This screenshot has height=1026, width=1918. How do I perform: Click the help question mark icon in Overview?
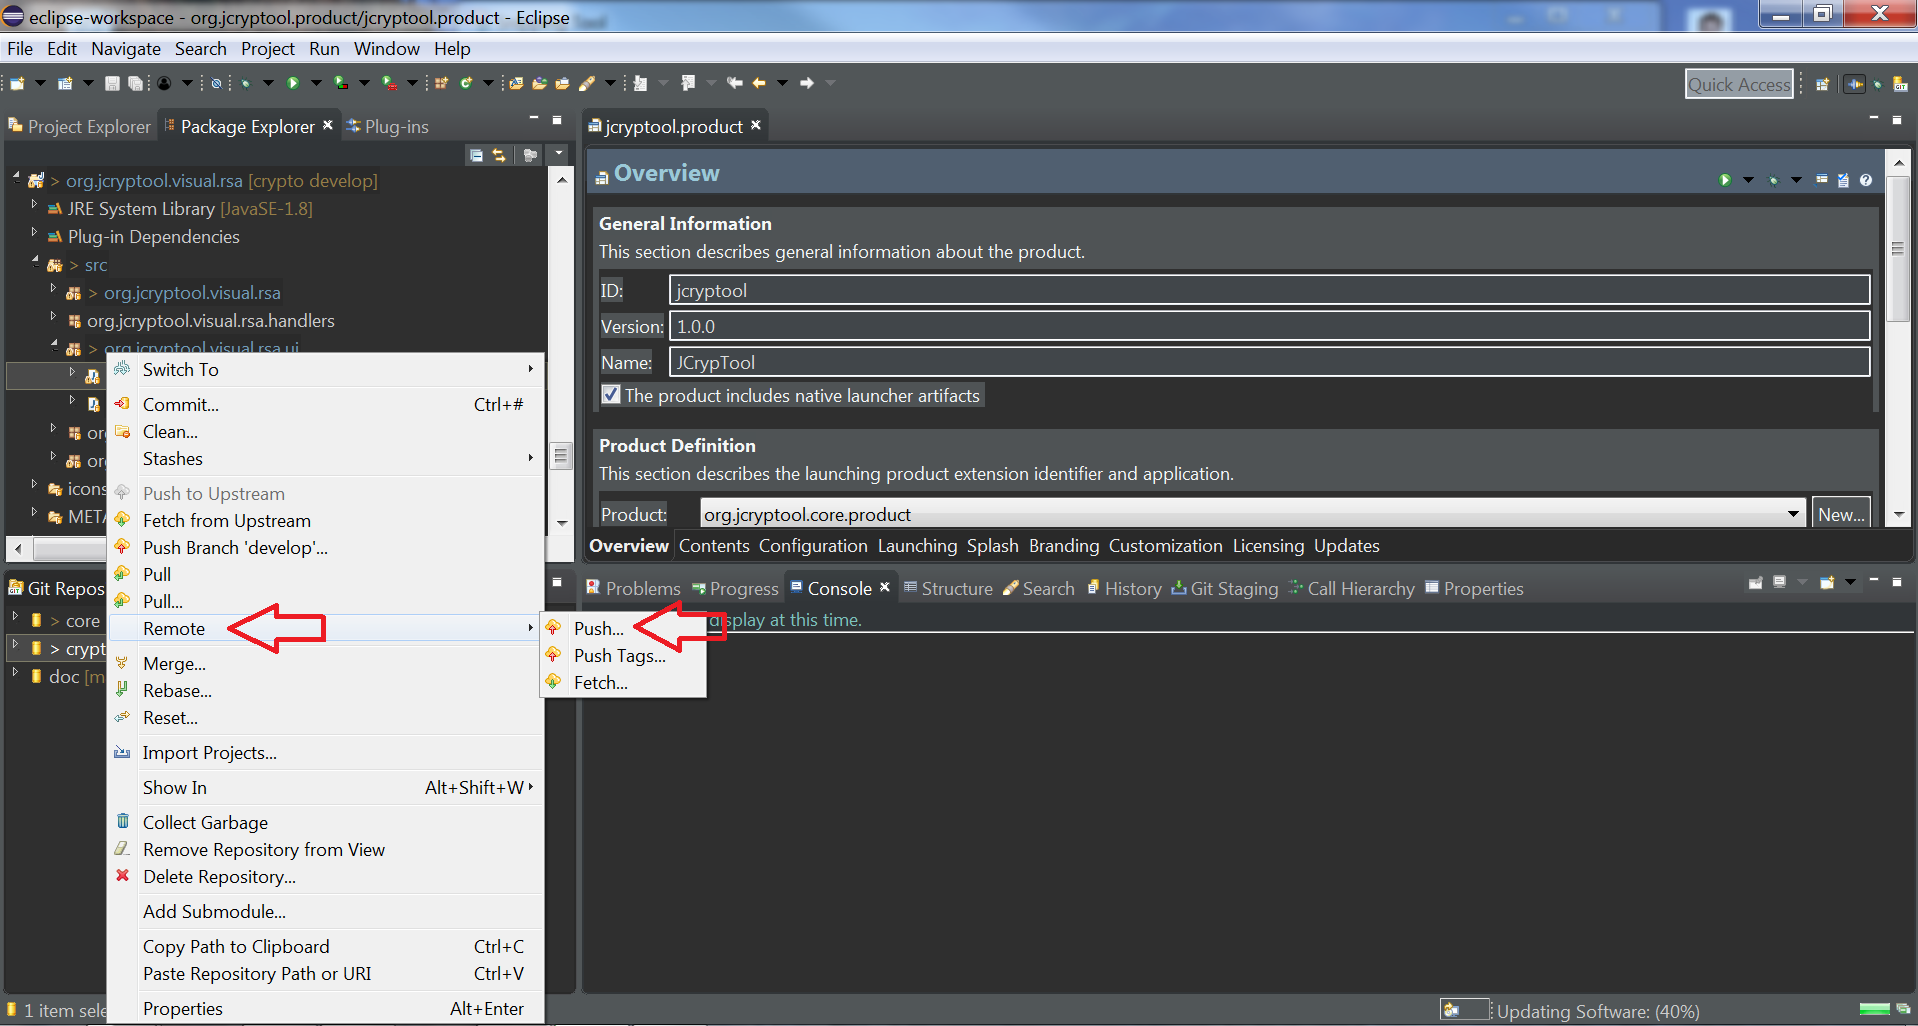tap(1866, 180)
